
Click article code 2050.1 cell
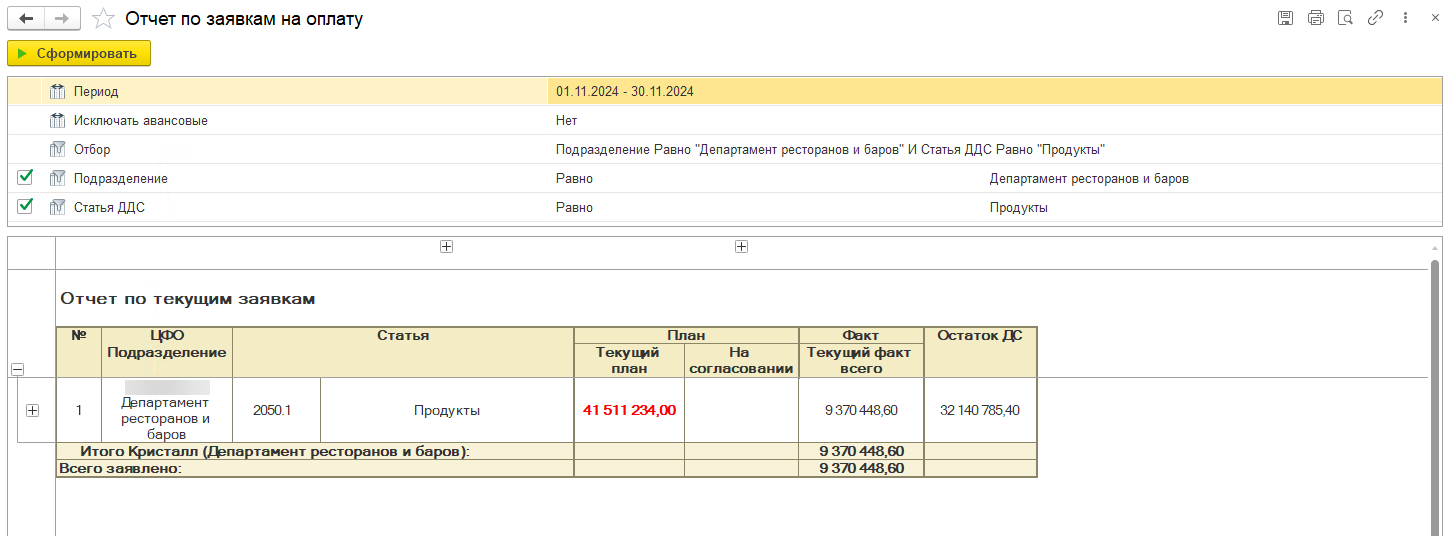(x=276, y=410)
